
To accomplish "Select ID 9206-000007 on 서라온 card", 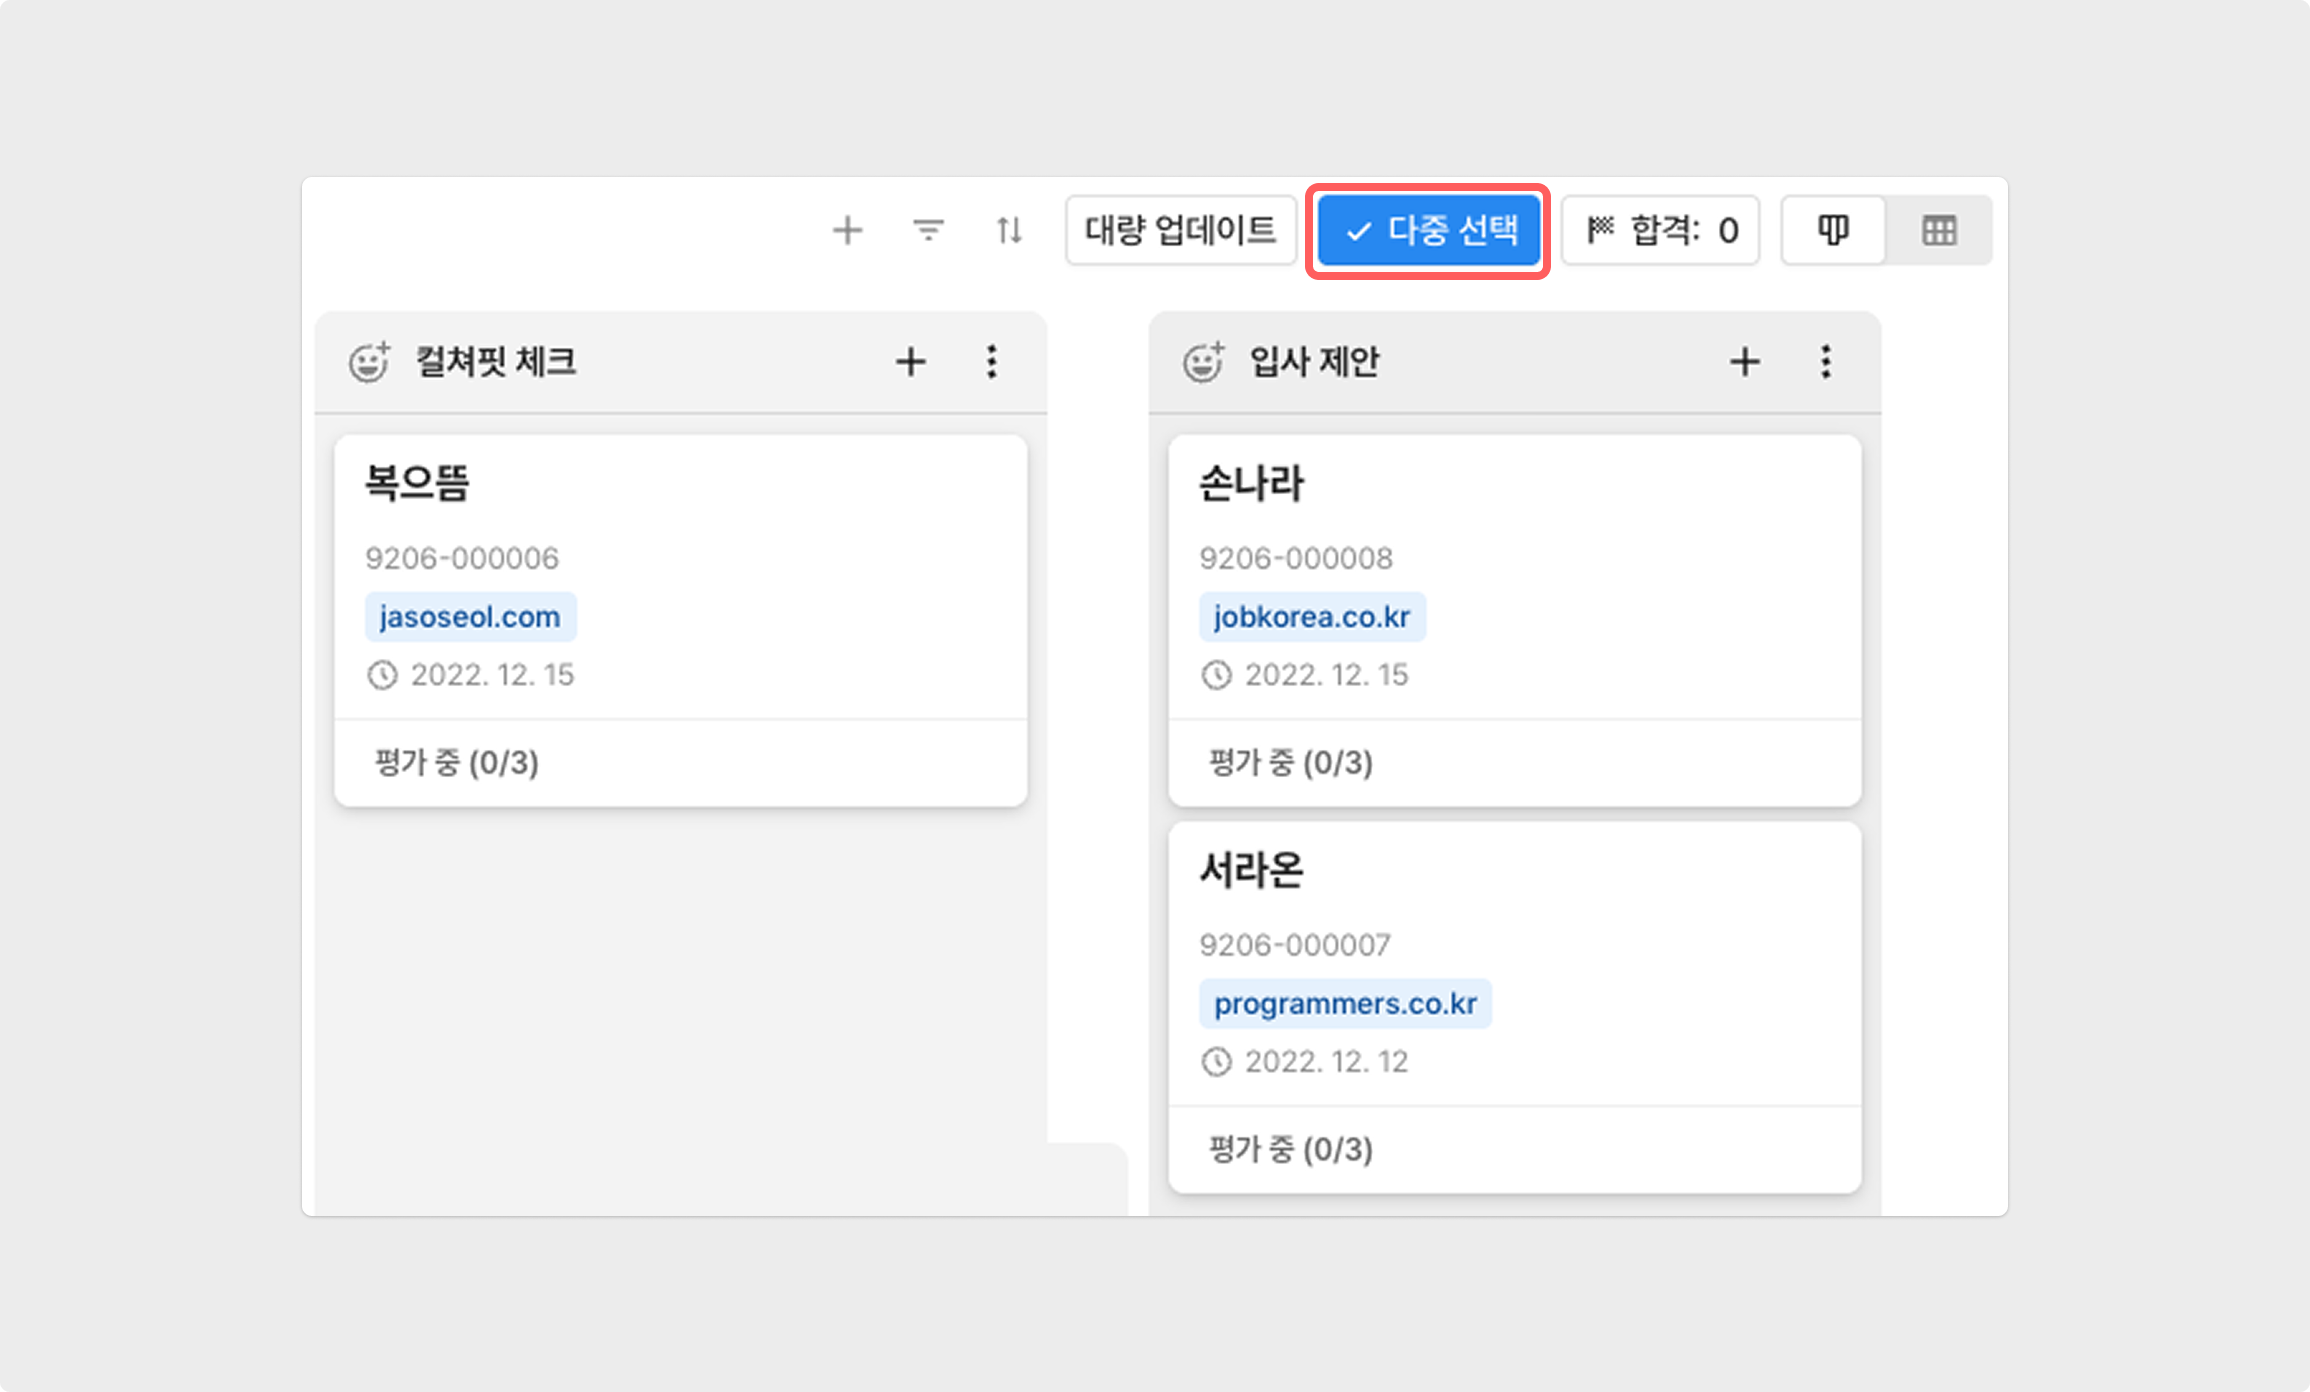I will pos(1295,945).
